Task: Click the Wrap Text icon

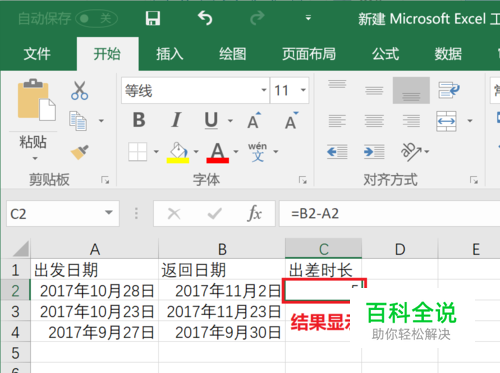Action: pyautogui.click(x=448, y=90)
